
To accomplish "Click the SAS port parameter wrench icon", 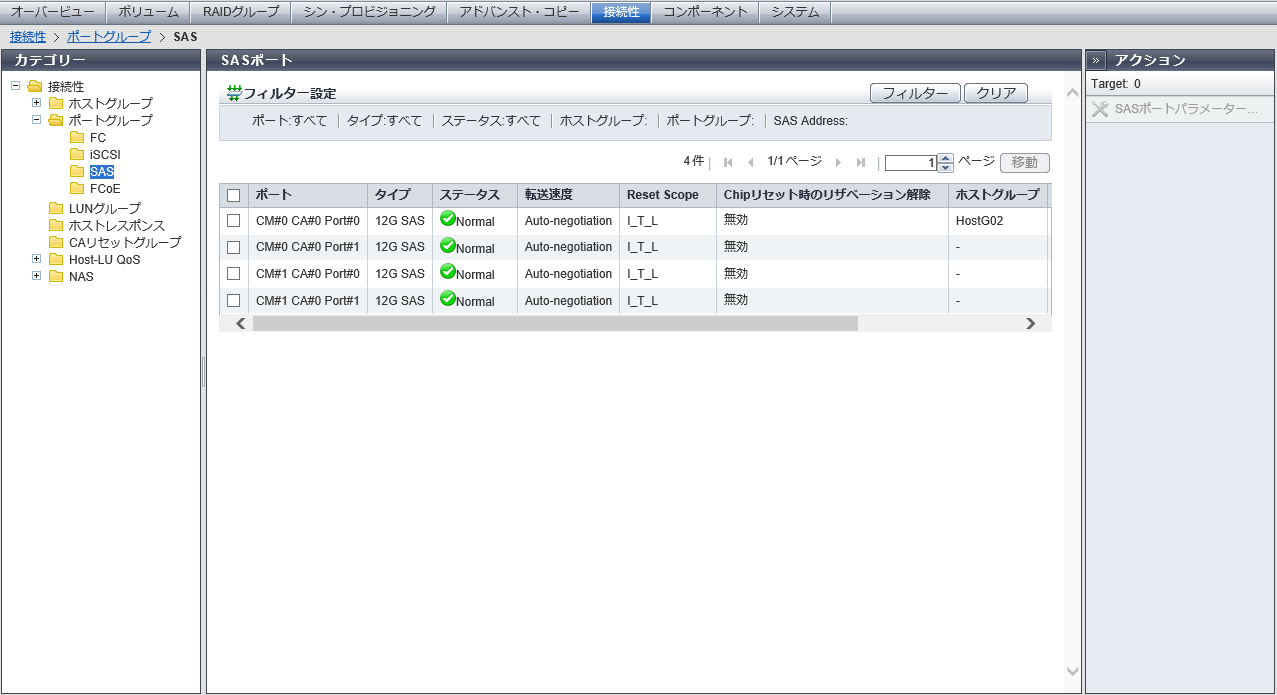I will [1100, 109].
